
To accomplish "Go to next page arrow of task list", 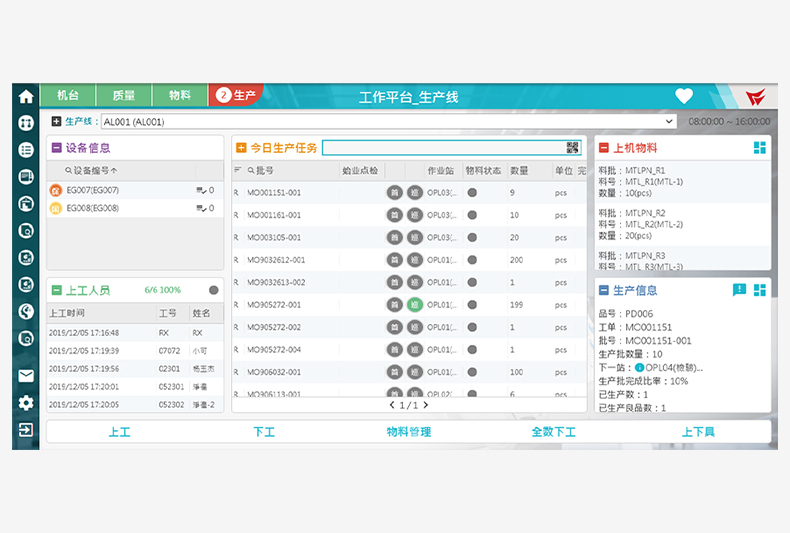I will (426, 405).
